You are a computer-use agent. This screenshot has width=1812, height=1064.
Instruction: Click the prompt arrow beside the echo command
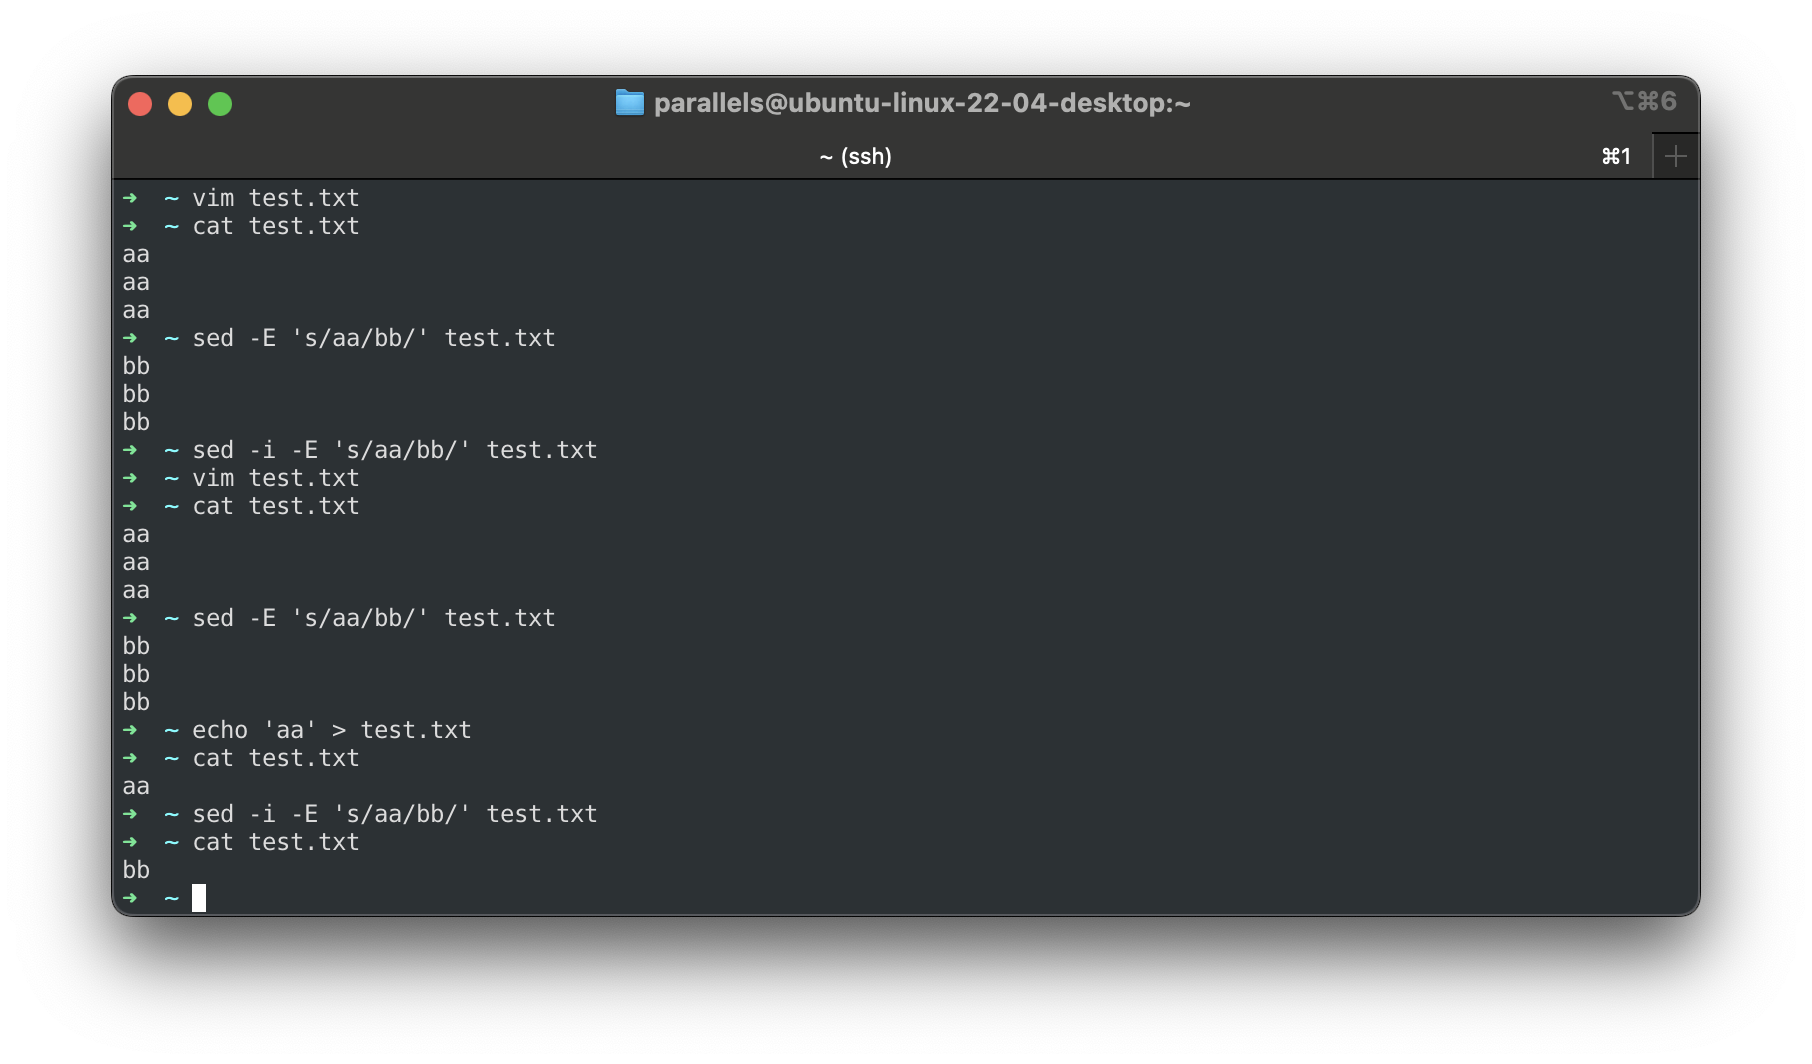pyautogui.click(x=131, y=730)
